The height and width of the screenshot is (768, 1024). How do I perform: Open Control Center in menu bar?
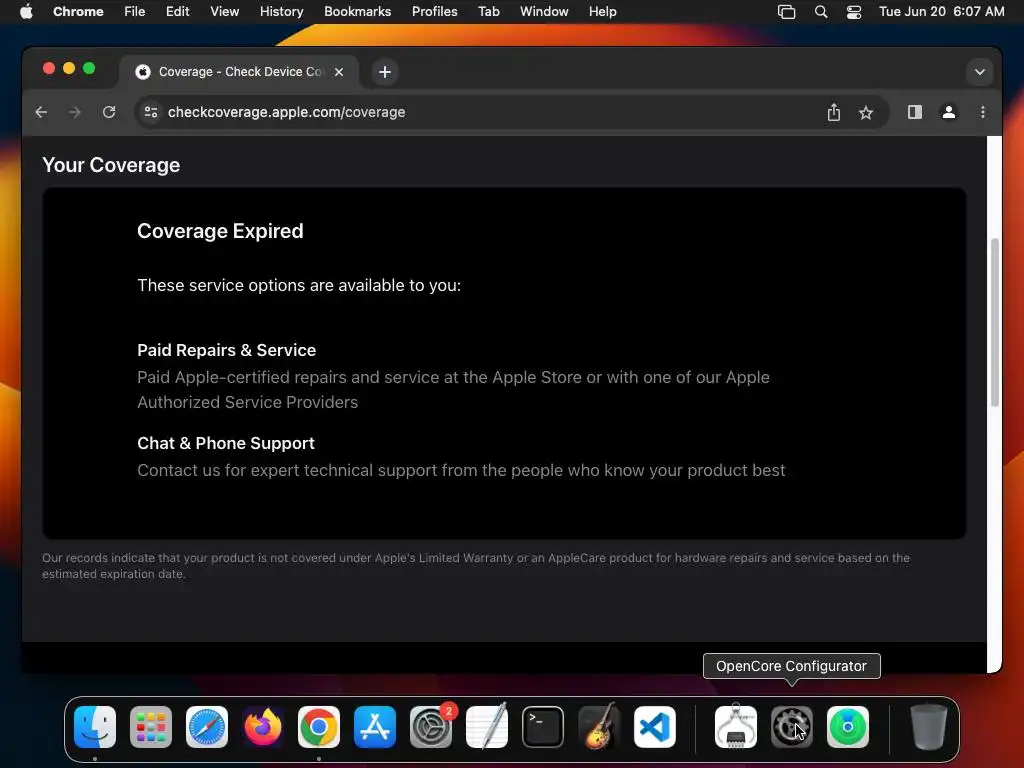pyautogui.click(x=854, y=12)
